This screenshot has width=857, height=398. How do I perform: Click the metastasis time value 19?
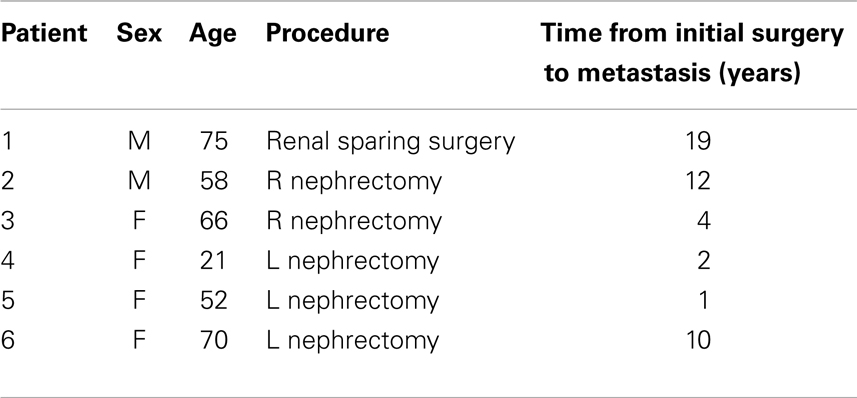point(697,142)
